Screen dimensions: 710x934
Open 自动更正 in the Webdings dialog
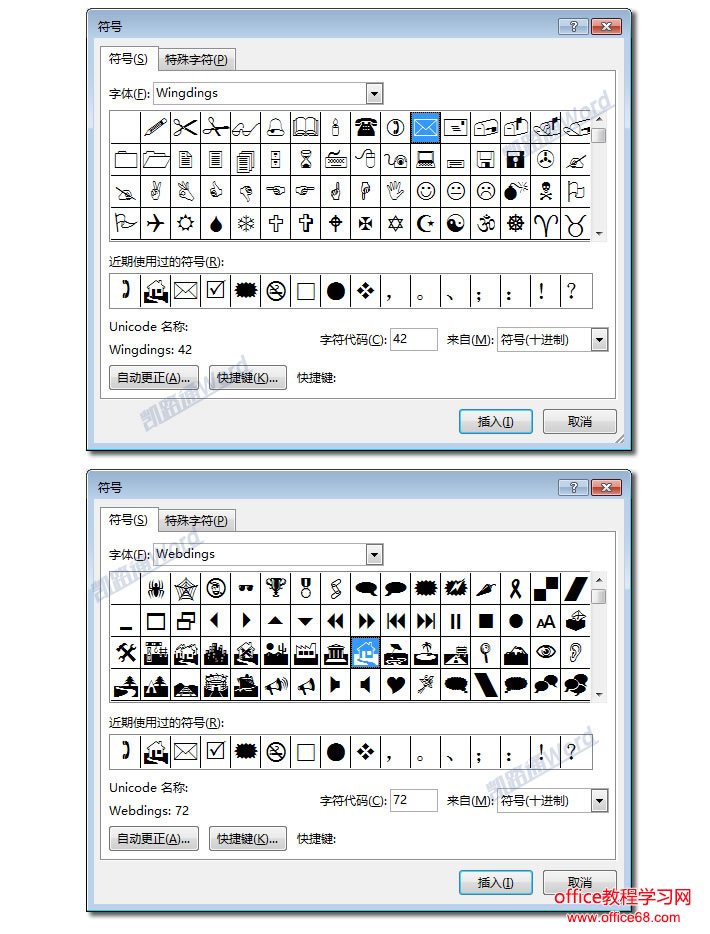point(154,839)
